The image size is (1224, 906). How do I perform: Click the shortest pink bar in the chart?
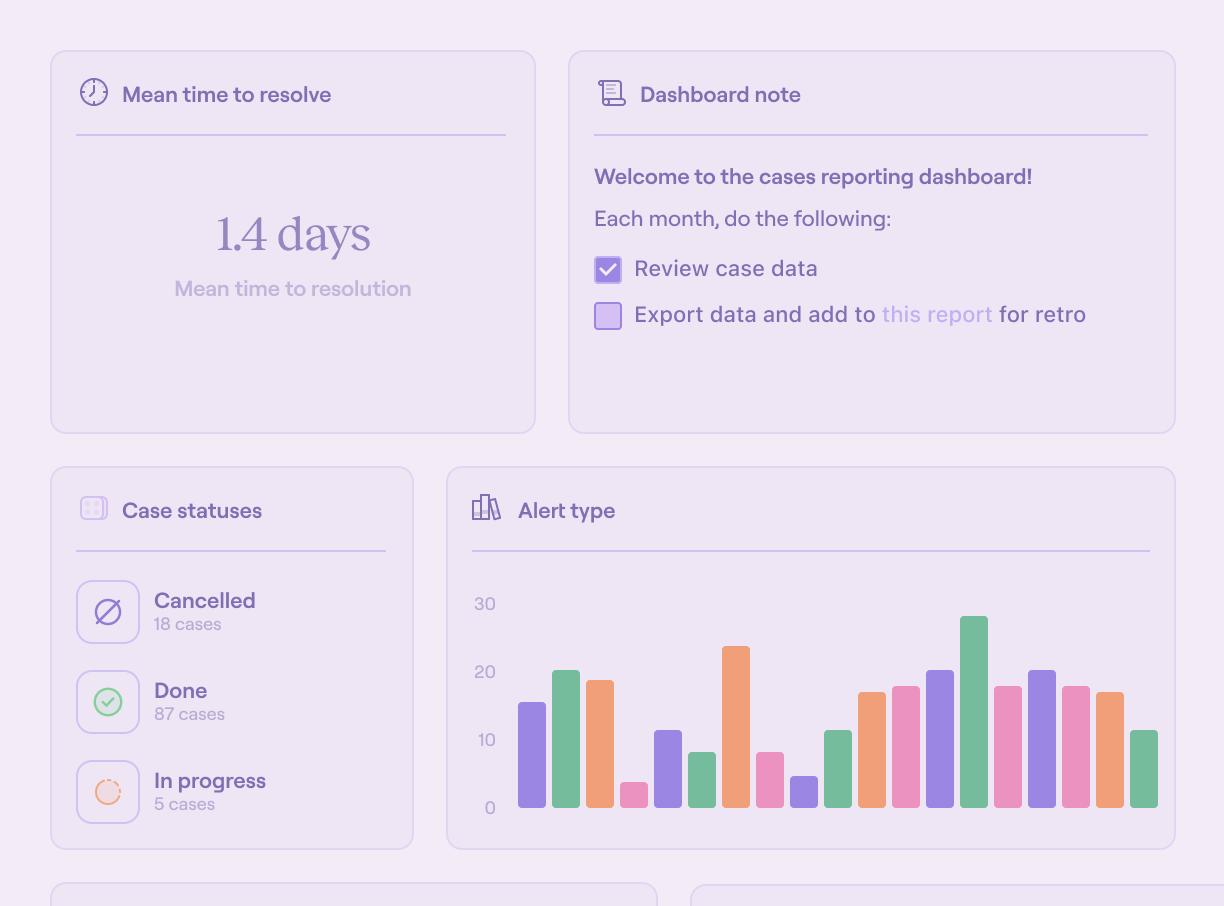tap(634, 795)
